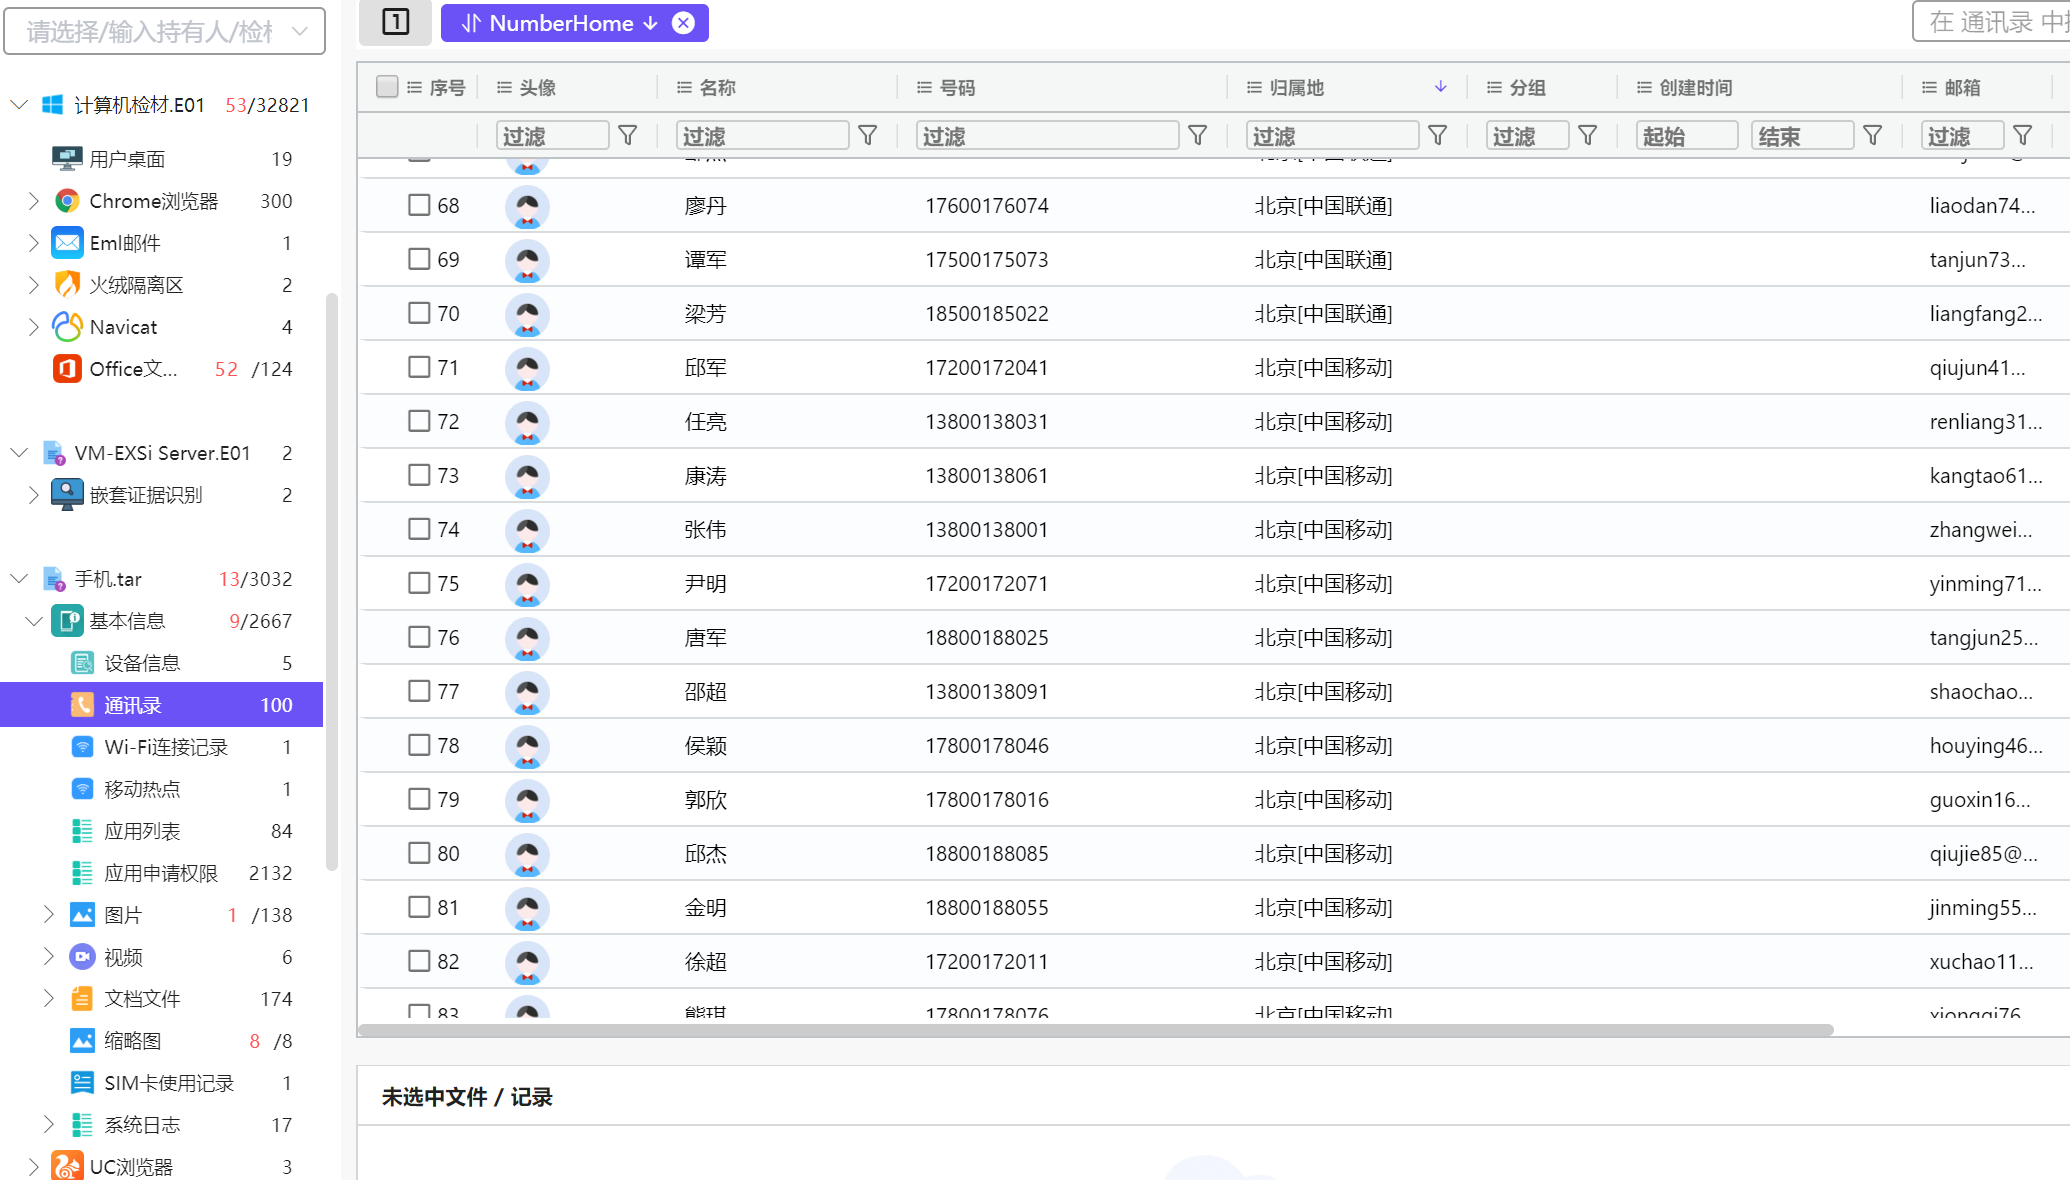The image size is (2070, 1180).
Task: Click the 火绒隔离区 shield icon
Action: click(x=67, y=285)
